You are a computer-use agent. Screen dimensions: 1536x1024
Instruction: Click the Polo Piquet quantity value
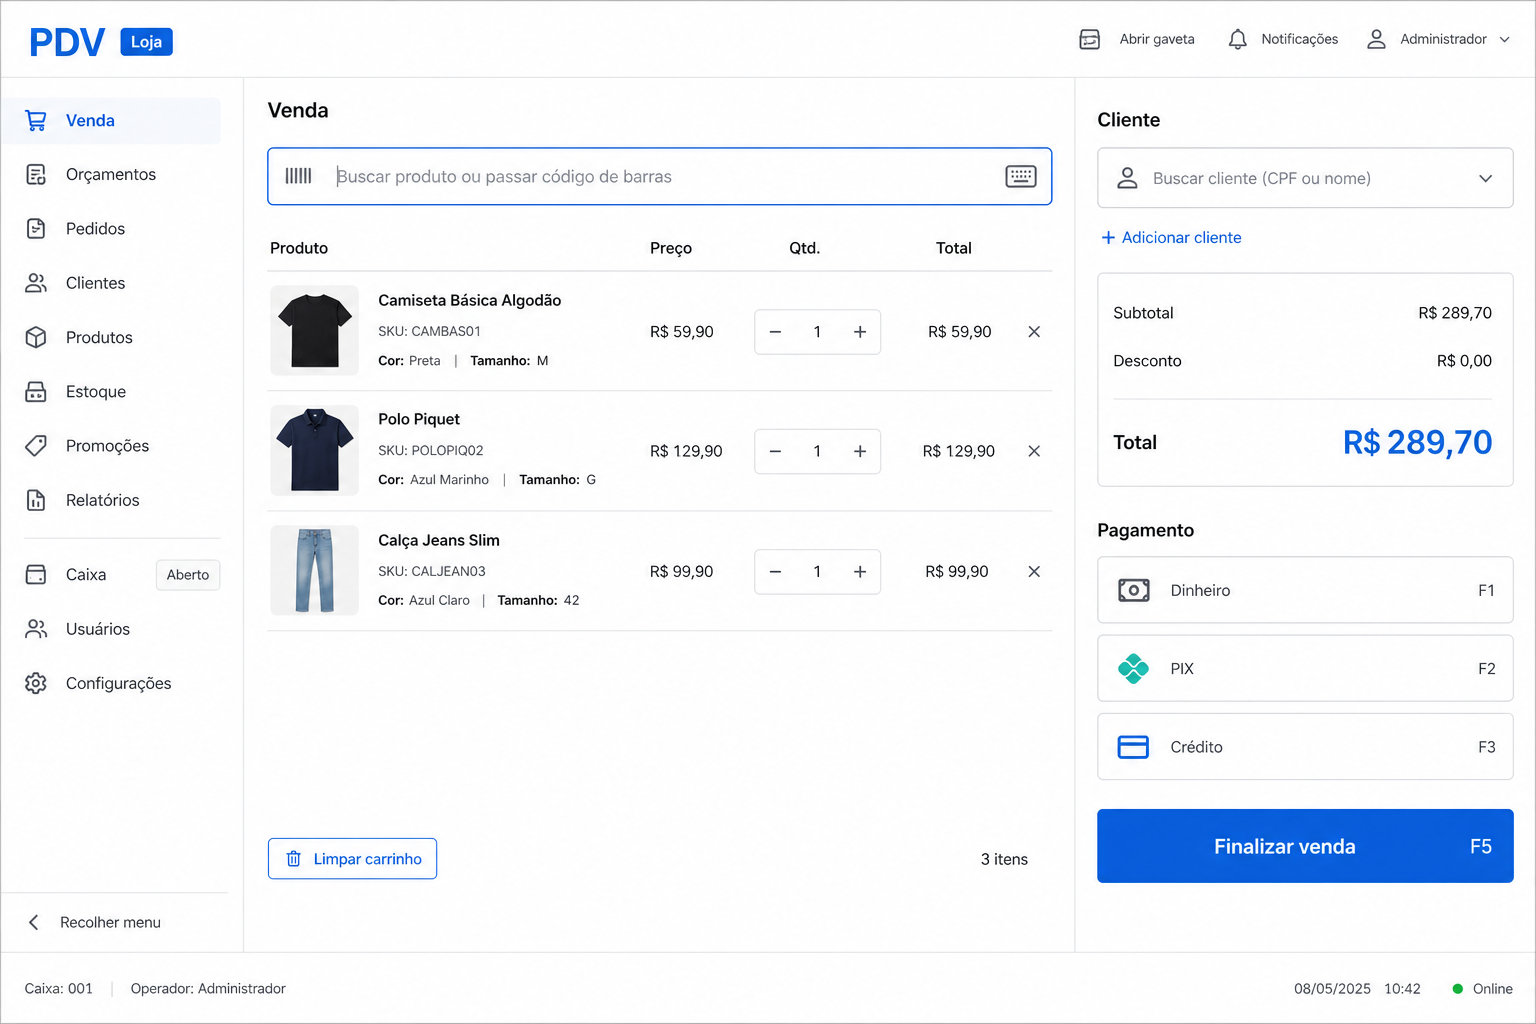click(x=817, y=452)
